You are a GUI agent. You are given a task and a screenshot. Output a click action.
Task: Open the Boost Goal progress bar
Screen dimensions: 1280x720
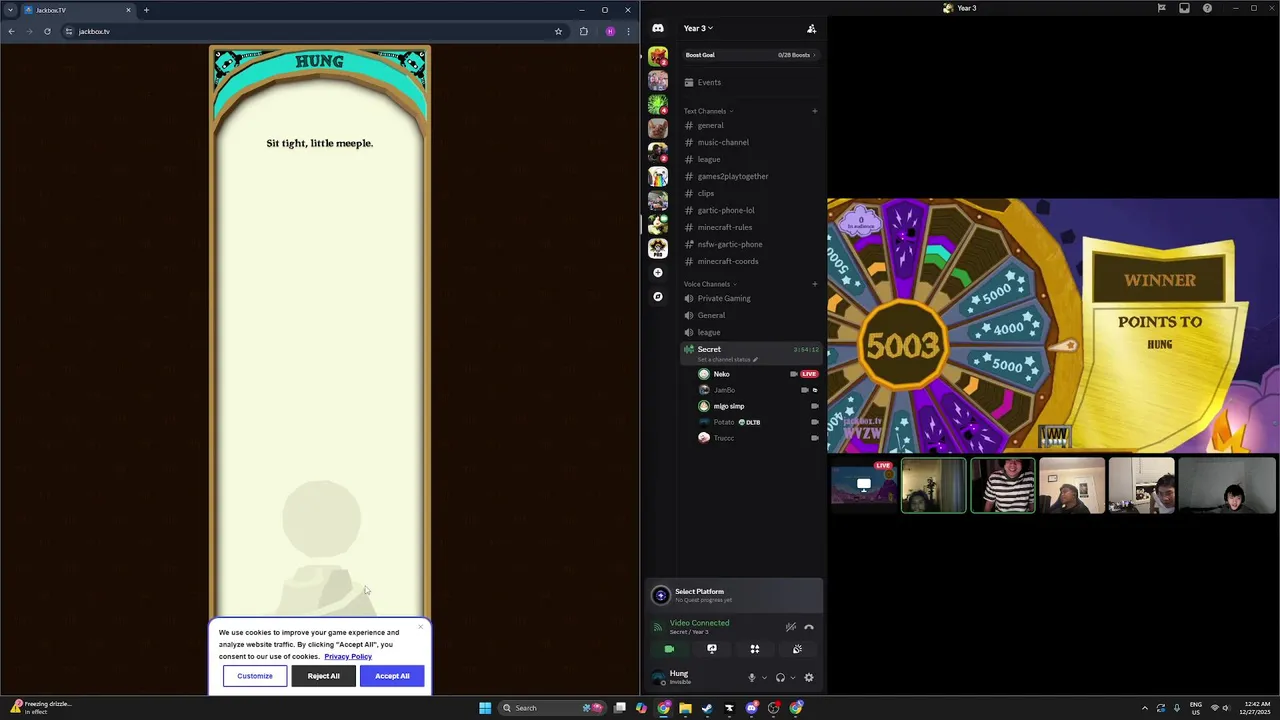pyautogui.click(x=750, y=55)
